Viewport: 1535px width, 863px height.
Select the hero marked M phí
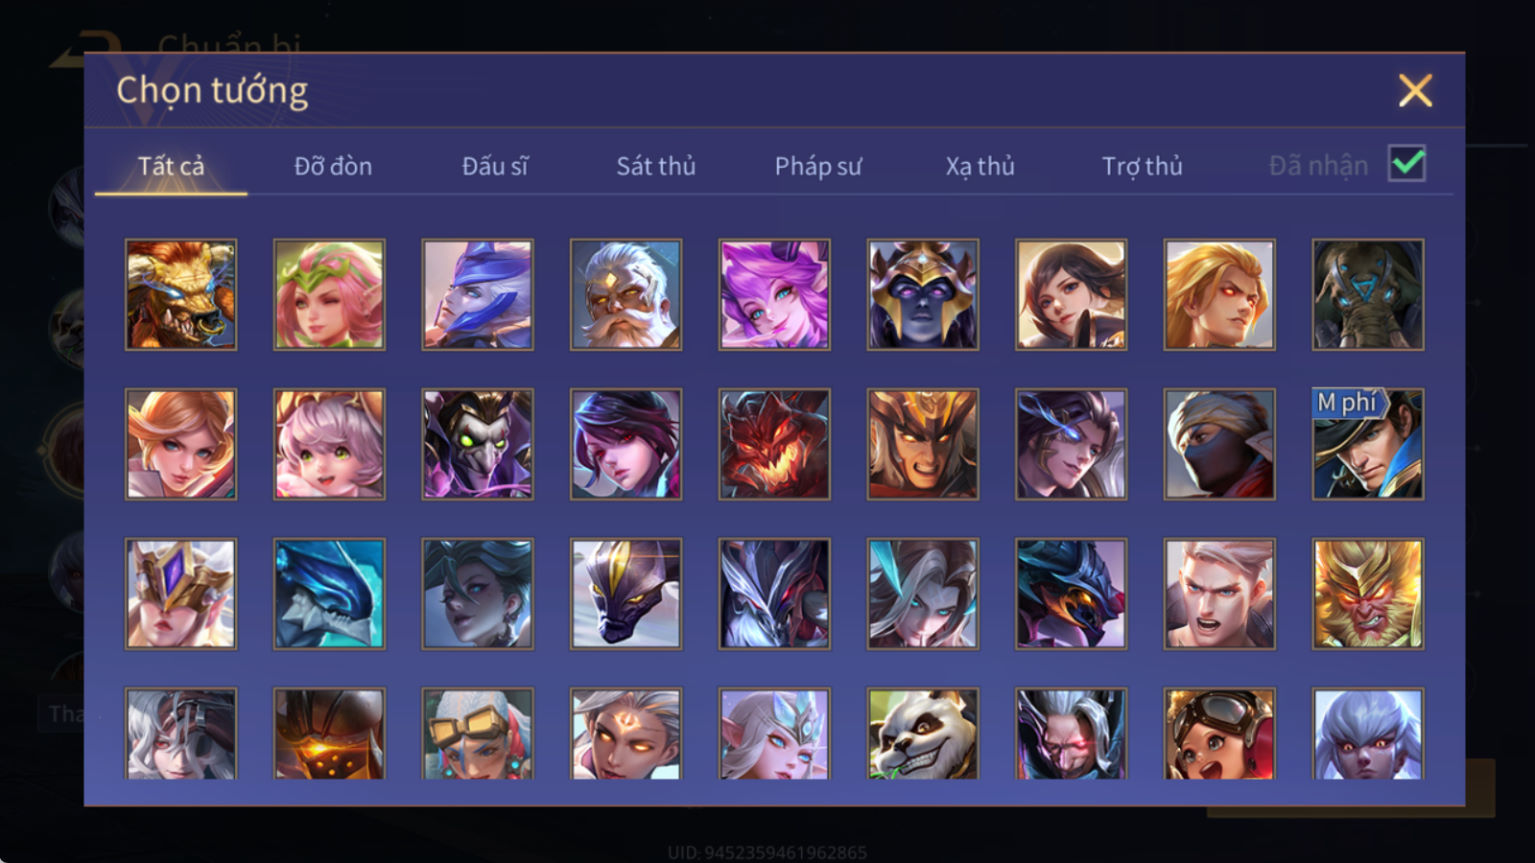point(1368,444)
